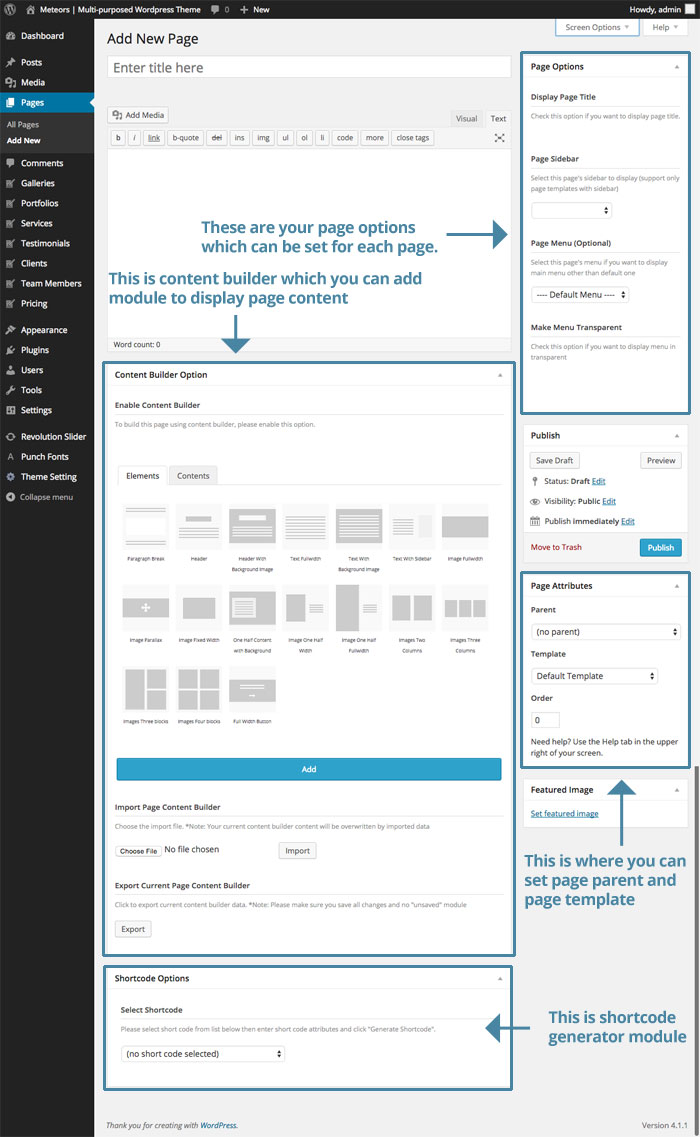This screenshot has height=1137, width=700.
Task: Choose the Image Parallax element thumbnail
Action: pyautogui.click(x=145, y=608)
